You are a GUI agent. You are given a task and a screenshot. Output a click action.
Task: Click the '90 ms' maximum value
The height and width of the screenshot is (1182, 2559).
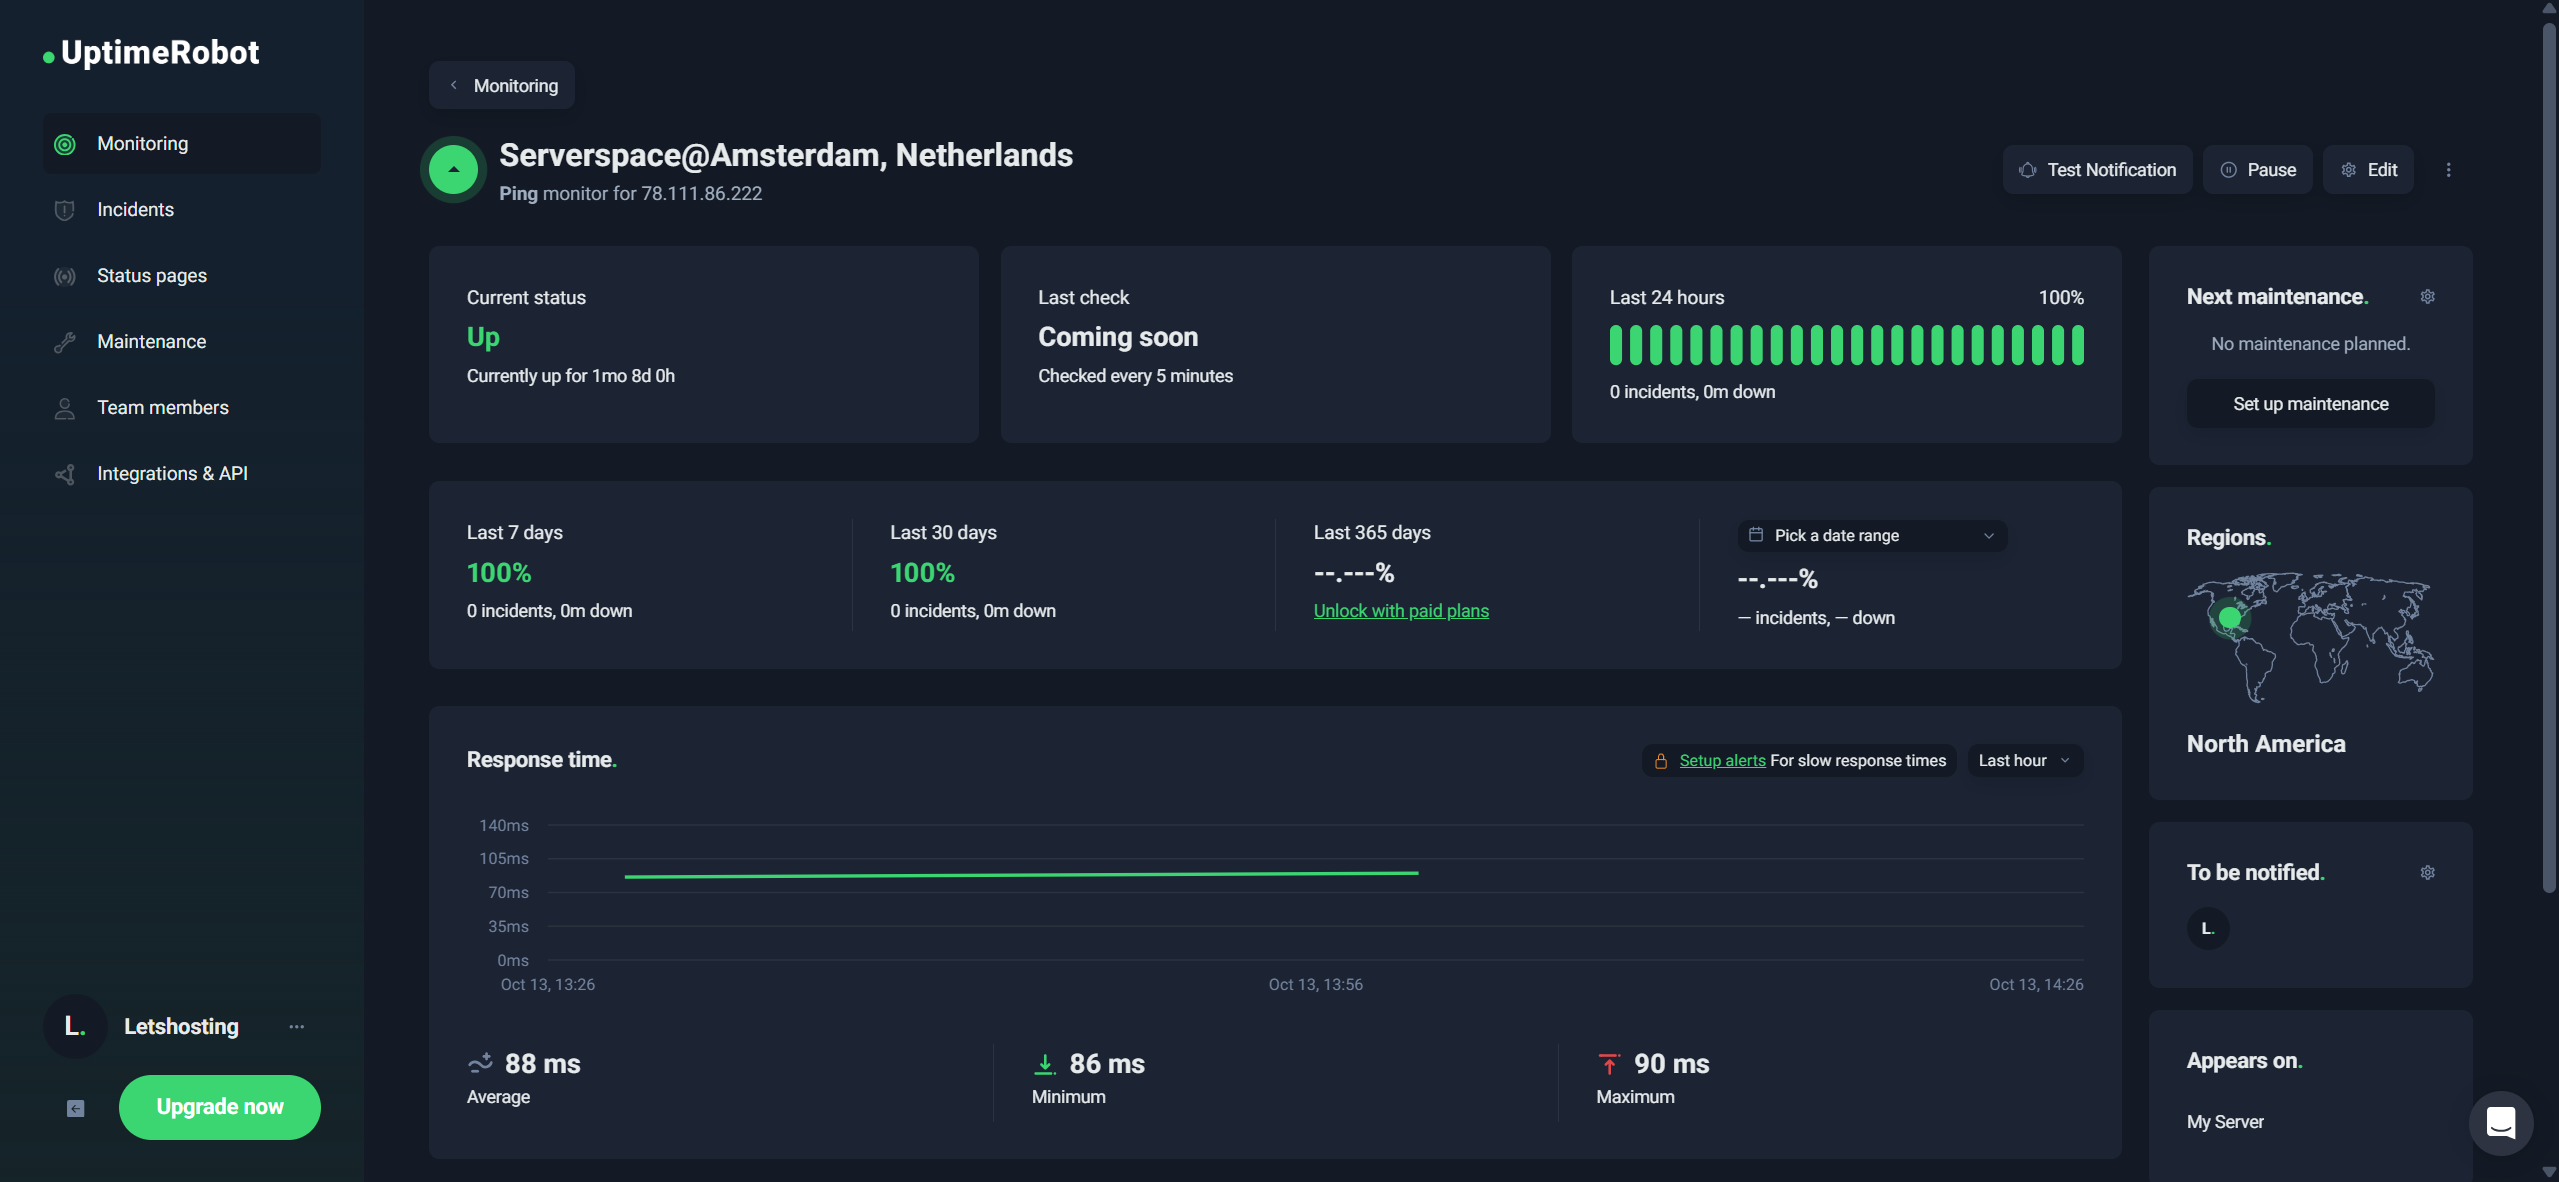pyautogui.click(x=1671, y=1064)
